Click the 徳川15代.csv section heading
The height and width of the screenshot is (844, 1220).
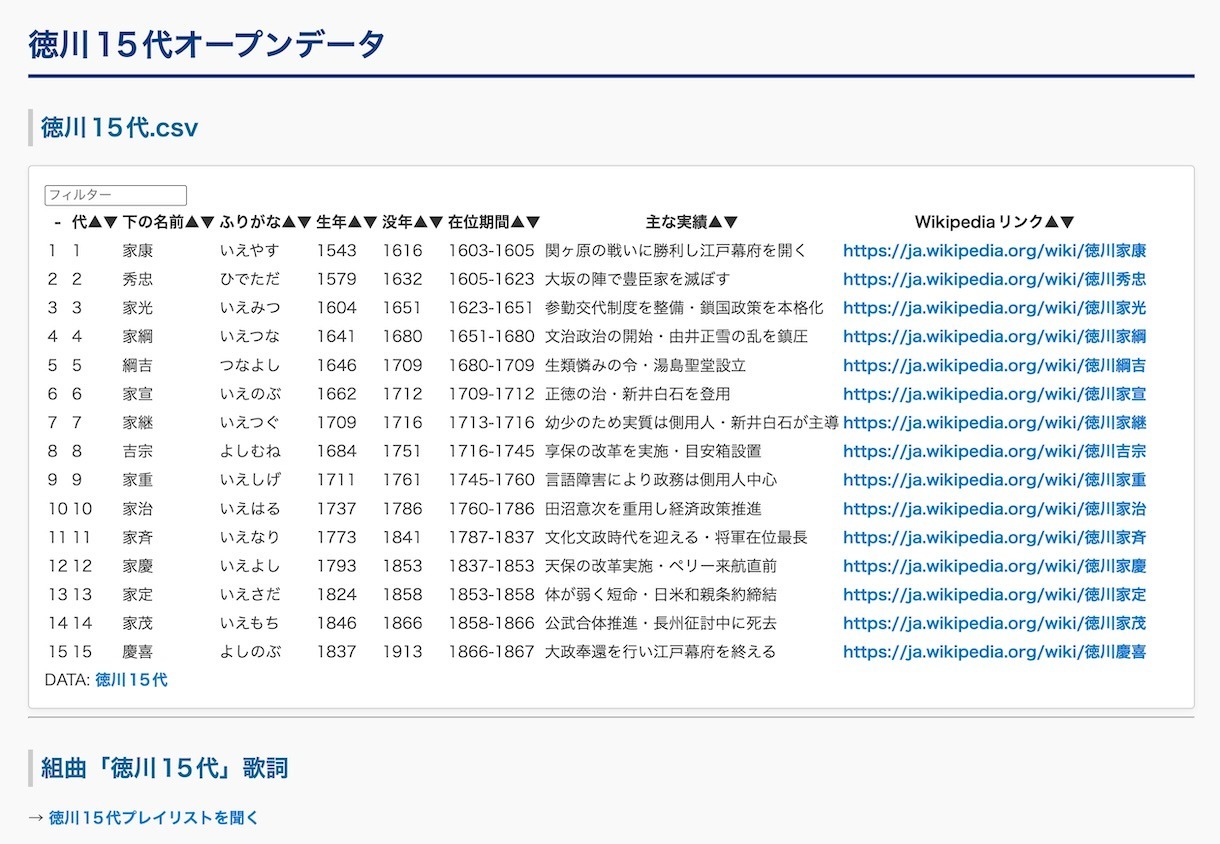120,128
